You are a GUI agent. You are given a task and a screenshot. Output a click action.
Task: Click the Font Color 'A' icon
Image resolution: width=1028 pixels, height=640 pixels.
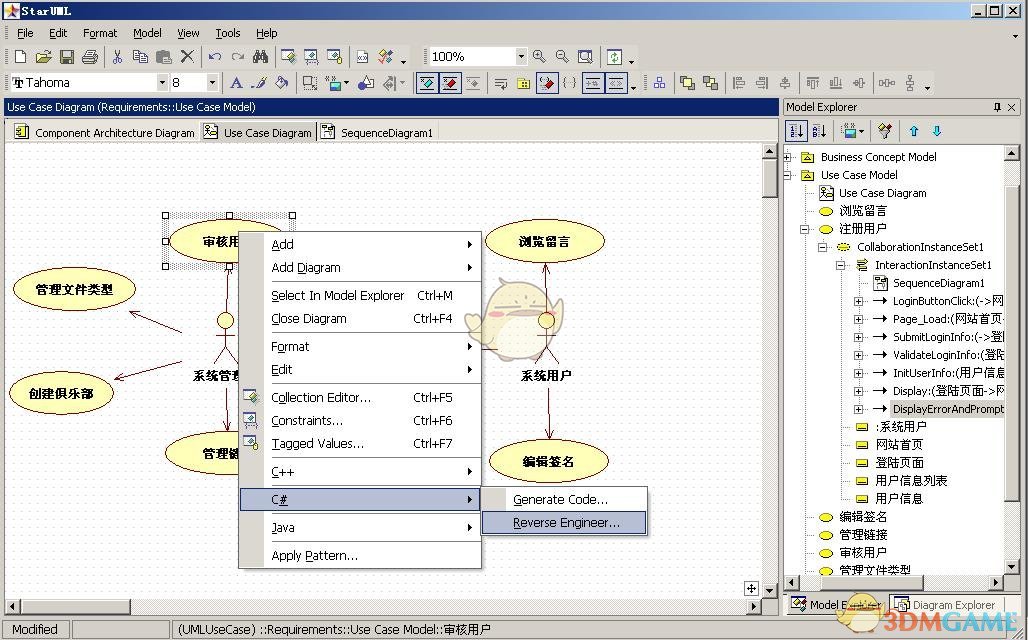(x=236, y=83)
